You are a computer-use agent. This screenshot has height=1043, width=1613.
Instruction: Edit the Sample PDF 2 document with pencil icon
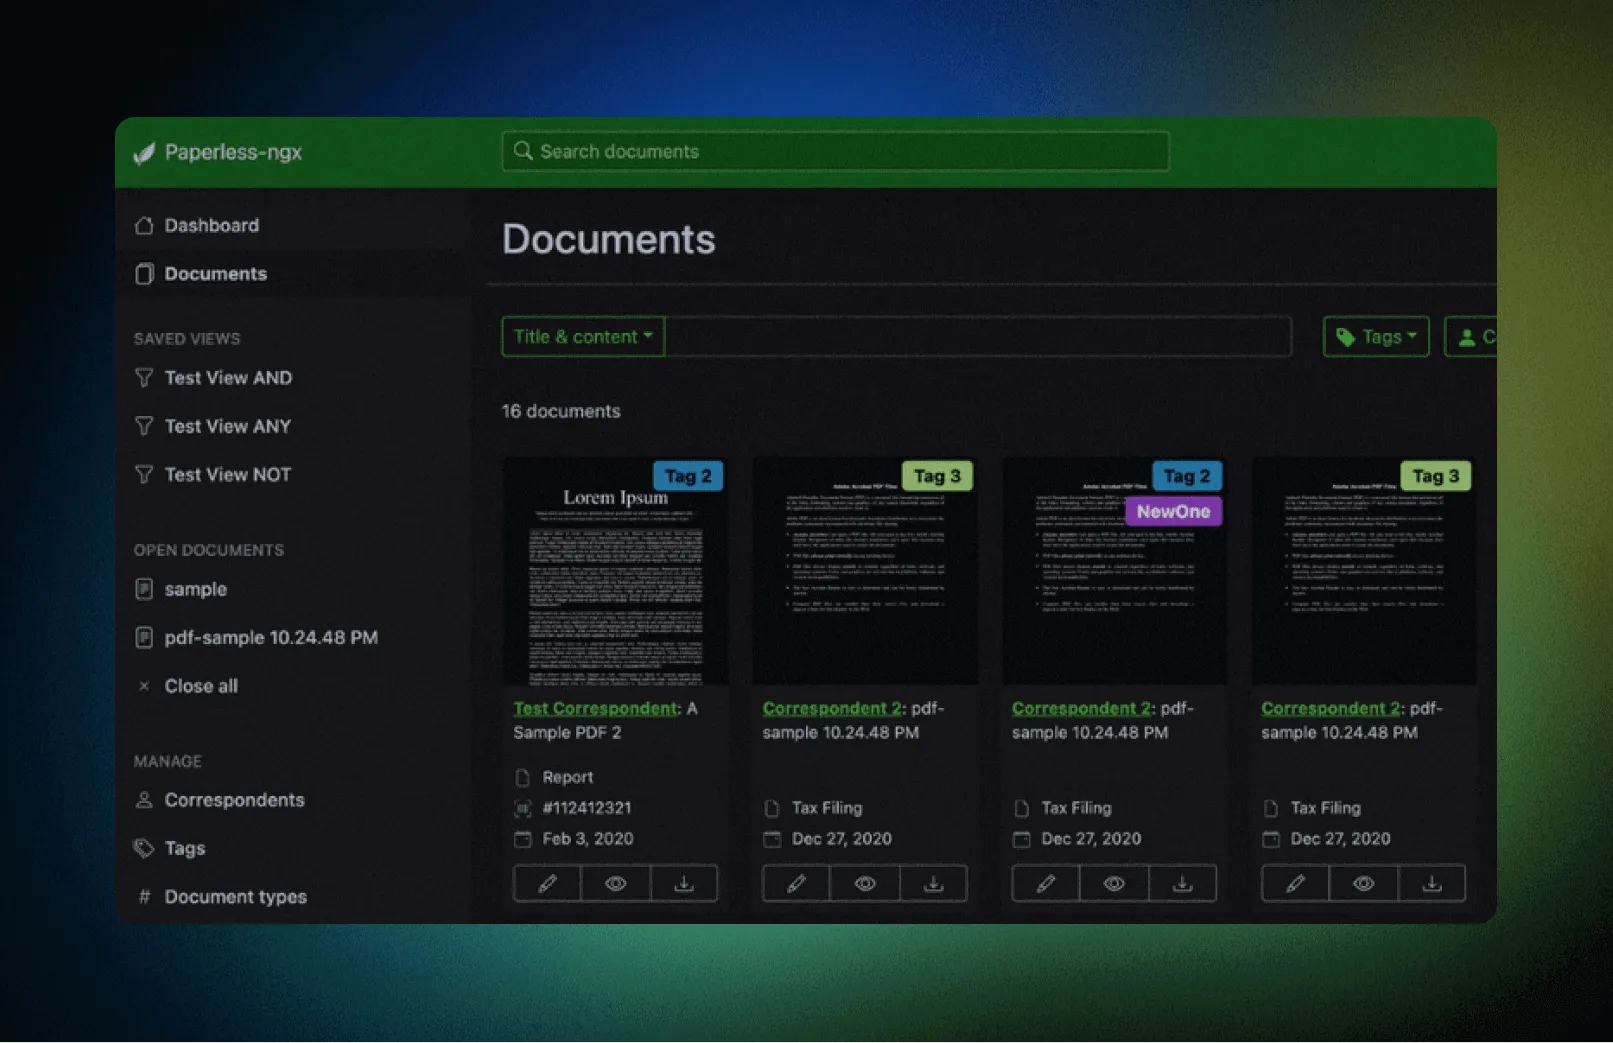click(x=547, y=883)
